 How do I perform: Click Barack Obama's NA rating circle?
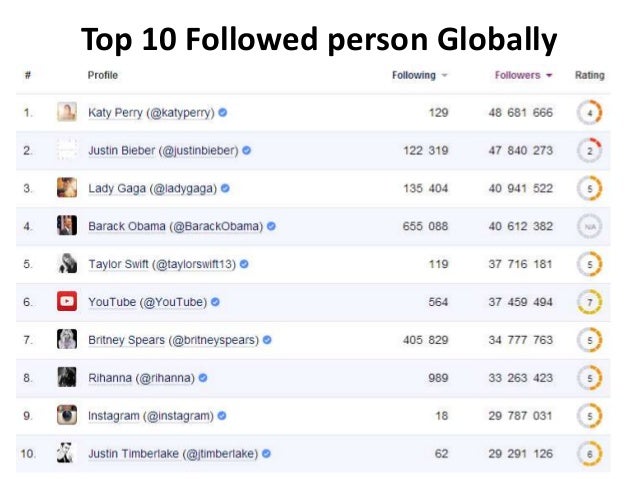click(x=590, y=226)
